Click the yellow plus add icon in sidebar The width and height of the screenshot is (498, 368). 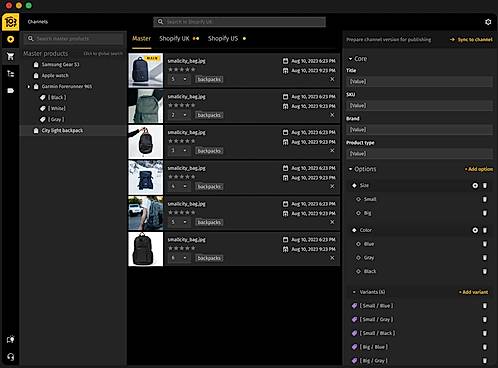(11, 39)
